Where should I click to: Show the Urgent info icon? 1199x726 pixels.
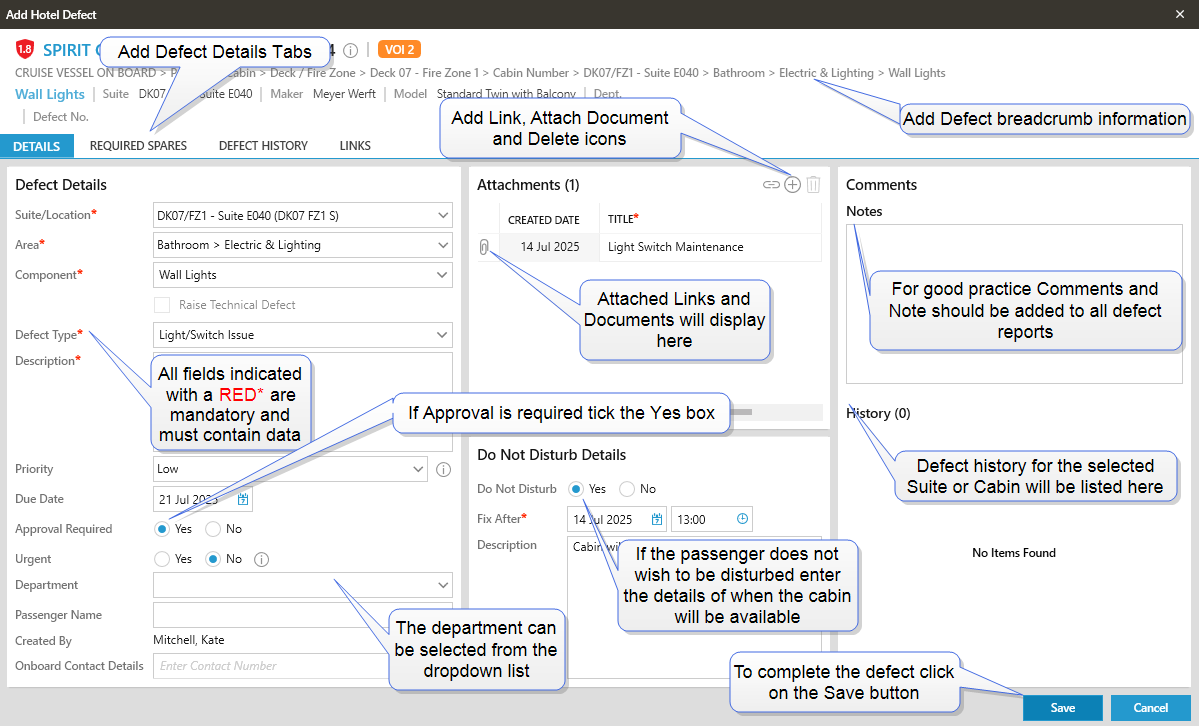(262, 559)
